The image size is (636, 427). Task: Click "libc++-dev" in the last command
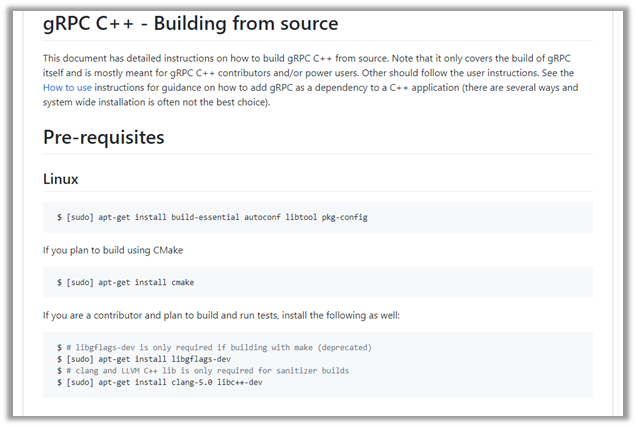[240, 382]
